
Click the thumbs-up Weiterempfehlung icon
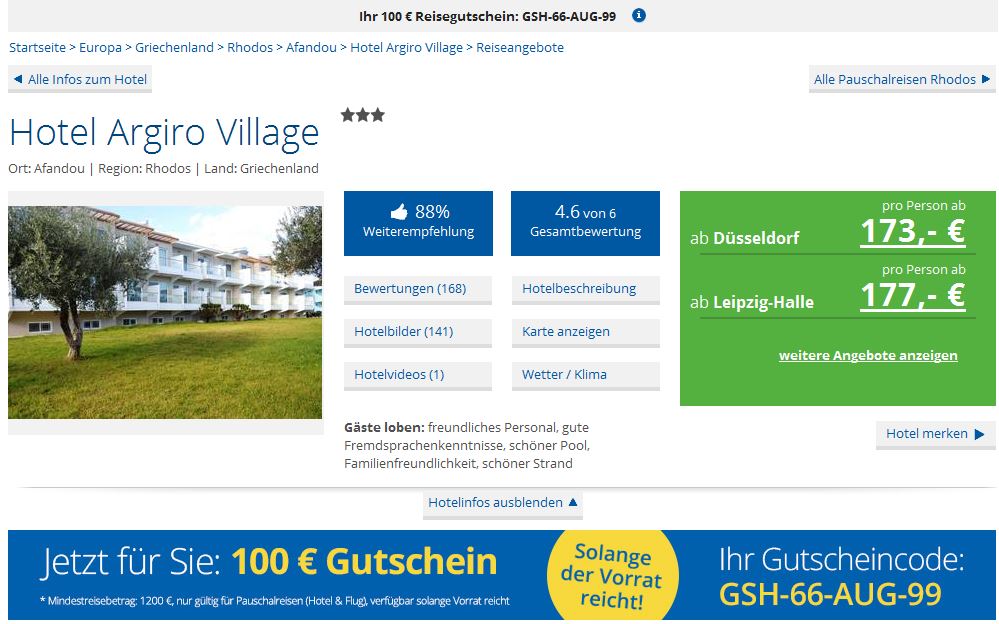399,211
